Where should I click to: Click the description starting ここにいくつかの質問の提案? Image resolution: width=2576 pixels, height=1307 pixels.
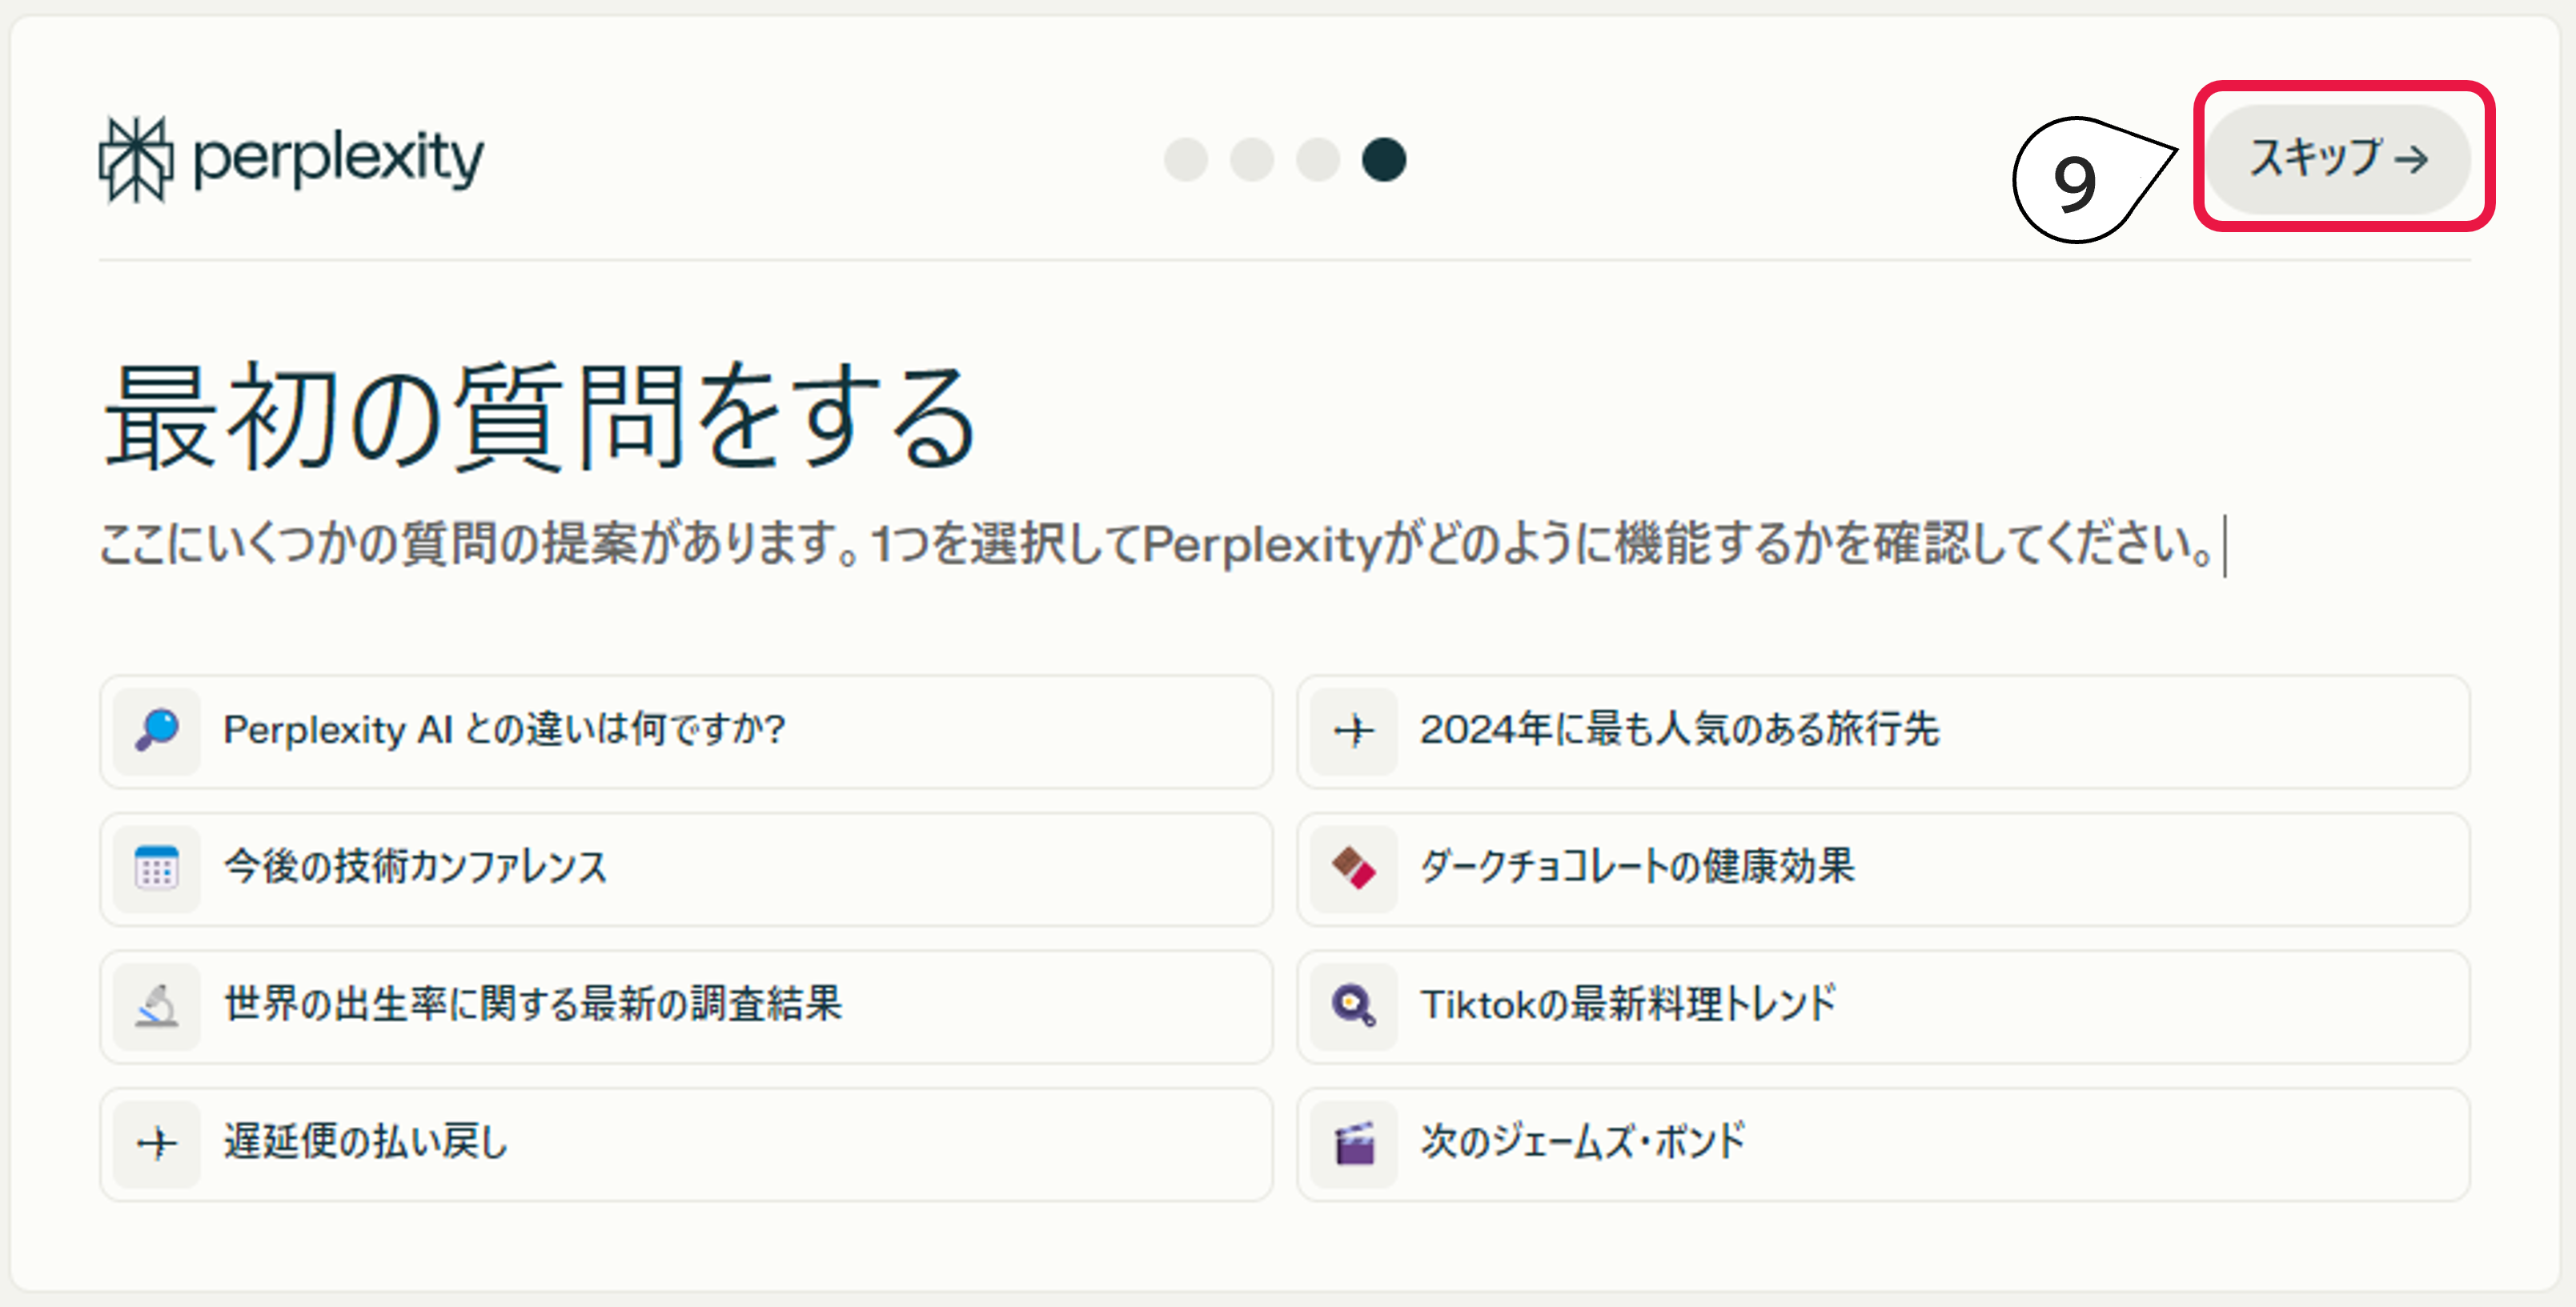(x=1157, y=545)
